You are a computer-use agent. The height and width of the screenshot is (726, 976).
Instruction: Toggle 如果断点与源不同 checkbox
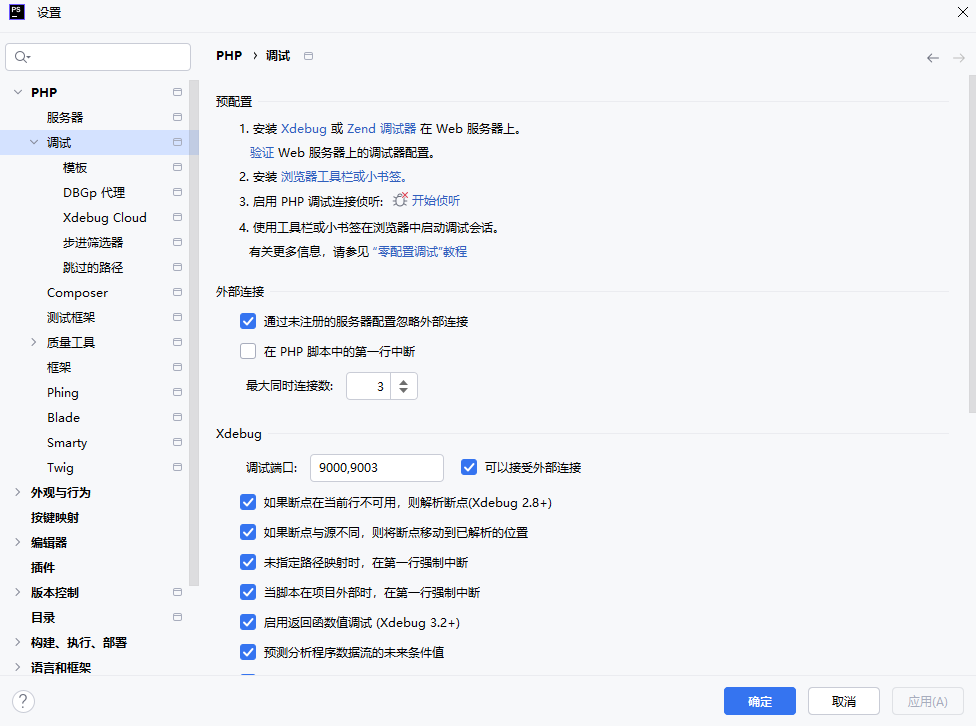tap(248, 532)
